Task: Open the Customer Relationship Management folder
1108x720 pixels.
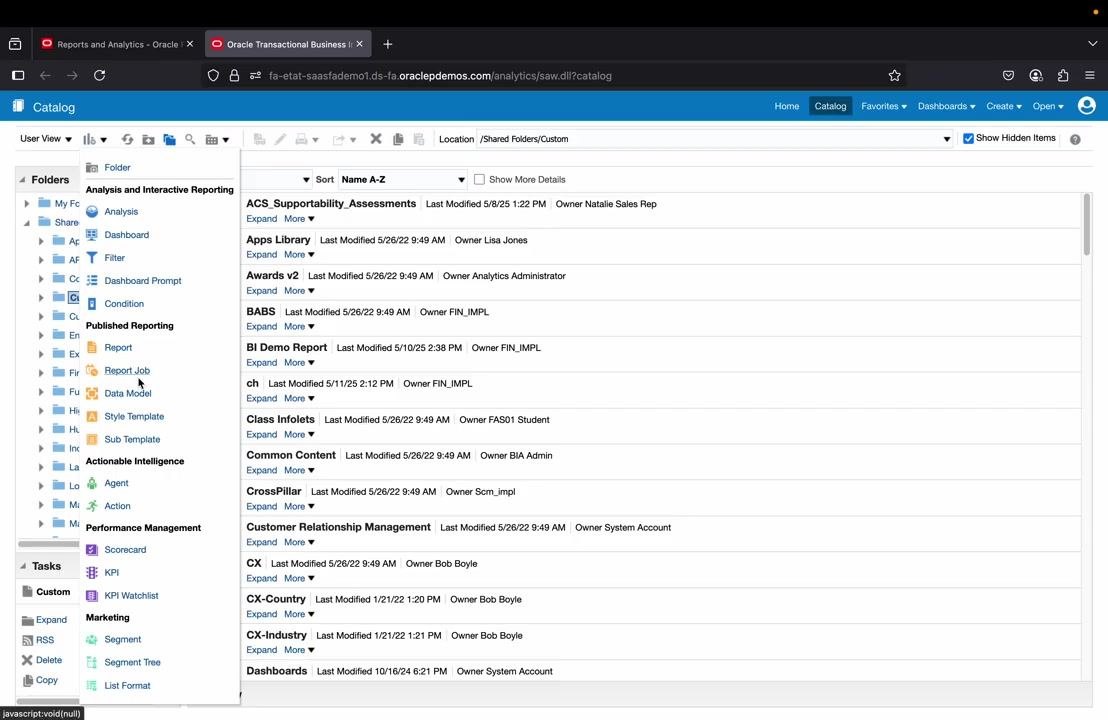Action: pos(338,527)
